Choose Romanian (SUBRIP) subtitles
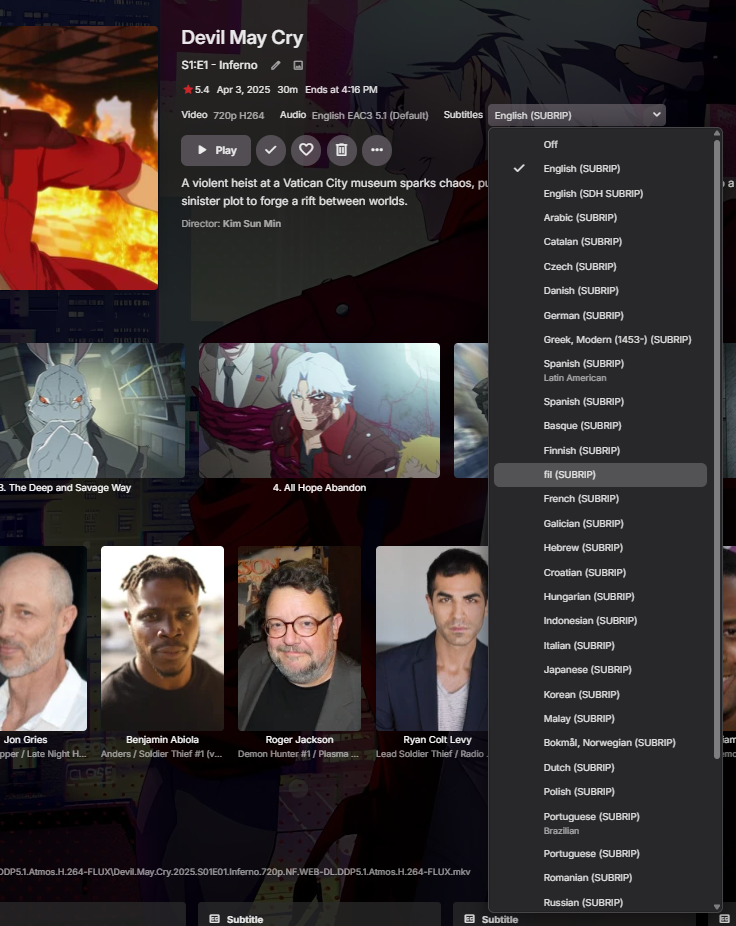 pyautogui.click(x=600, y=878)
